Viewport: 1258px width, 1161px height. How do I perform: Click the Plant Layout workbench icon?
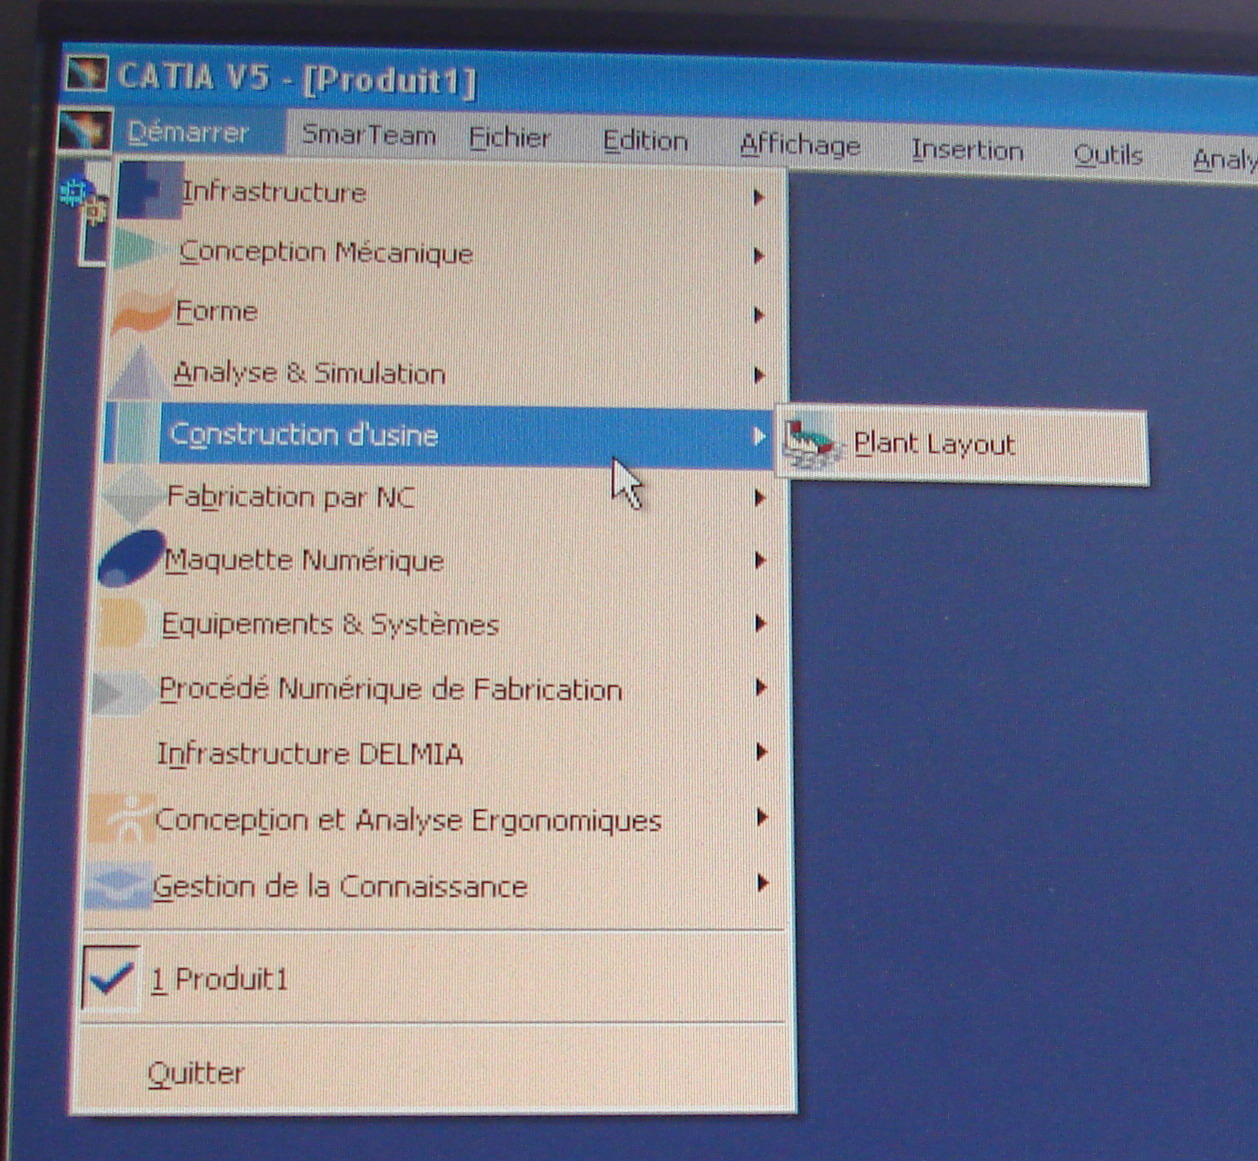(811, 443)
